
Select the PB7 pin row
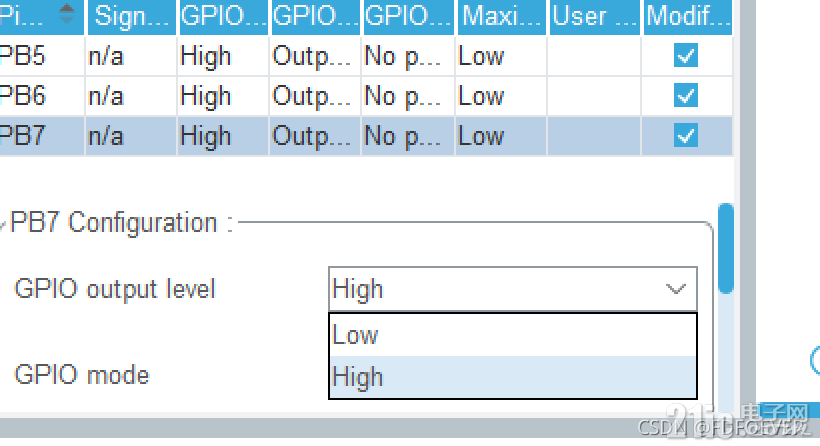coord(22,135)
